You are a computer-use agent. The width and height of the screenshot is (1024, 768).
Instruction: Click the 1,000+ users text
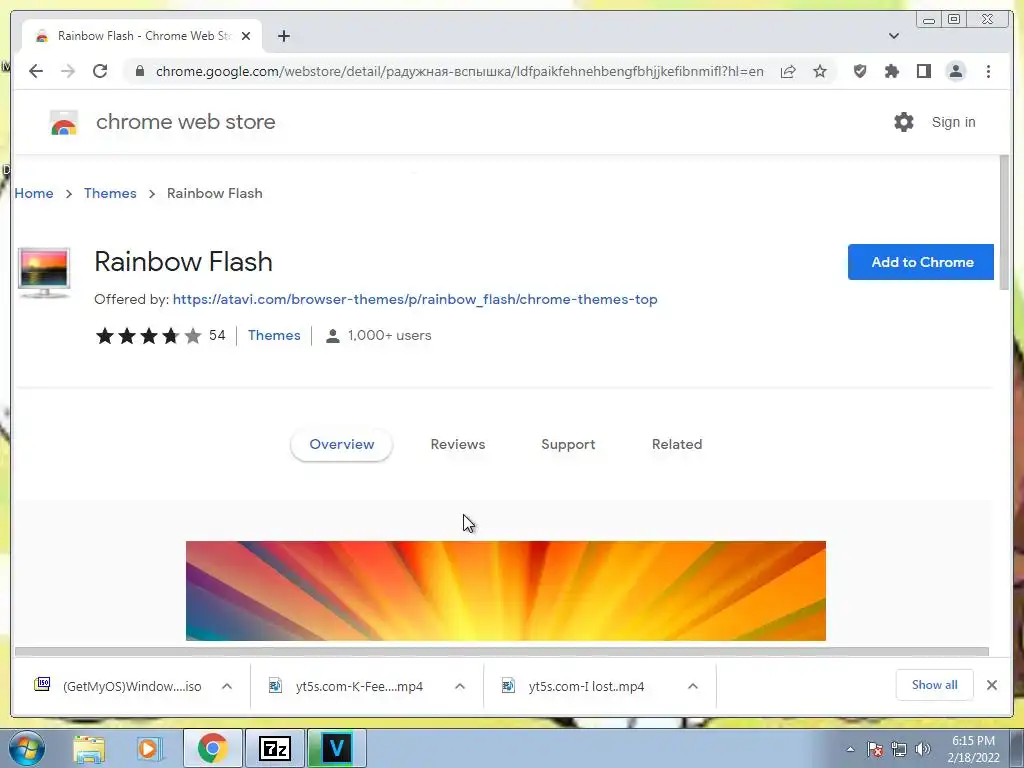pyautogui.click(x=389, y=336)
